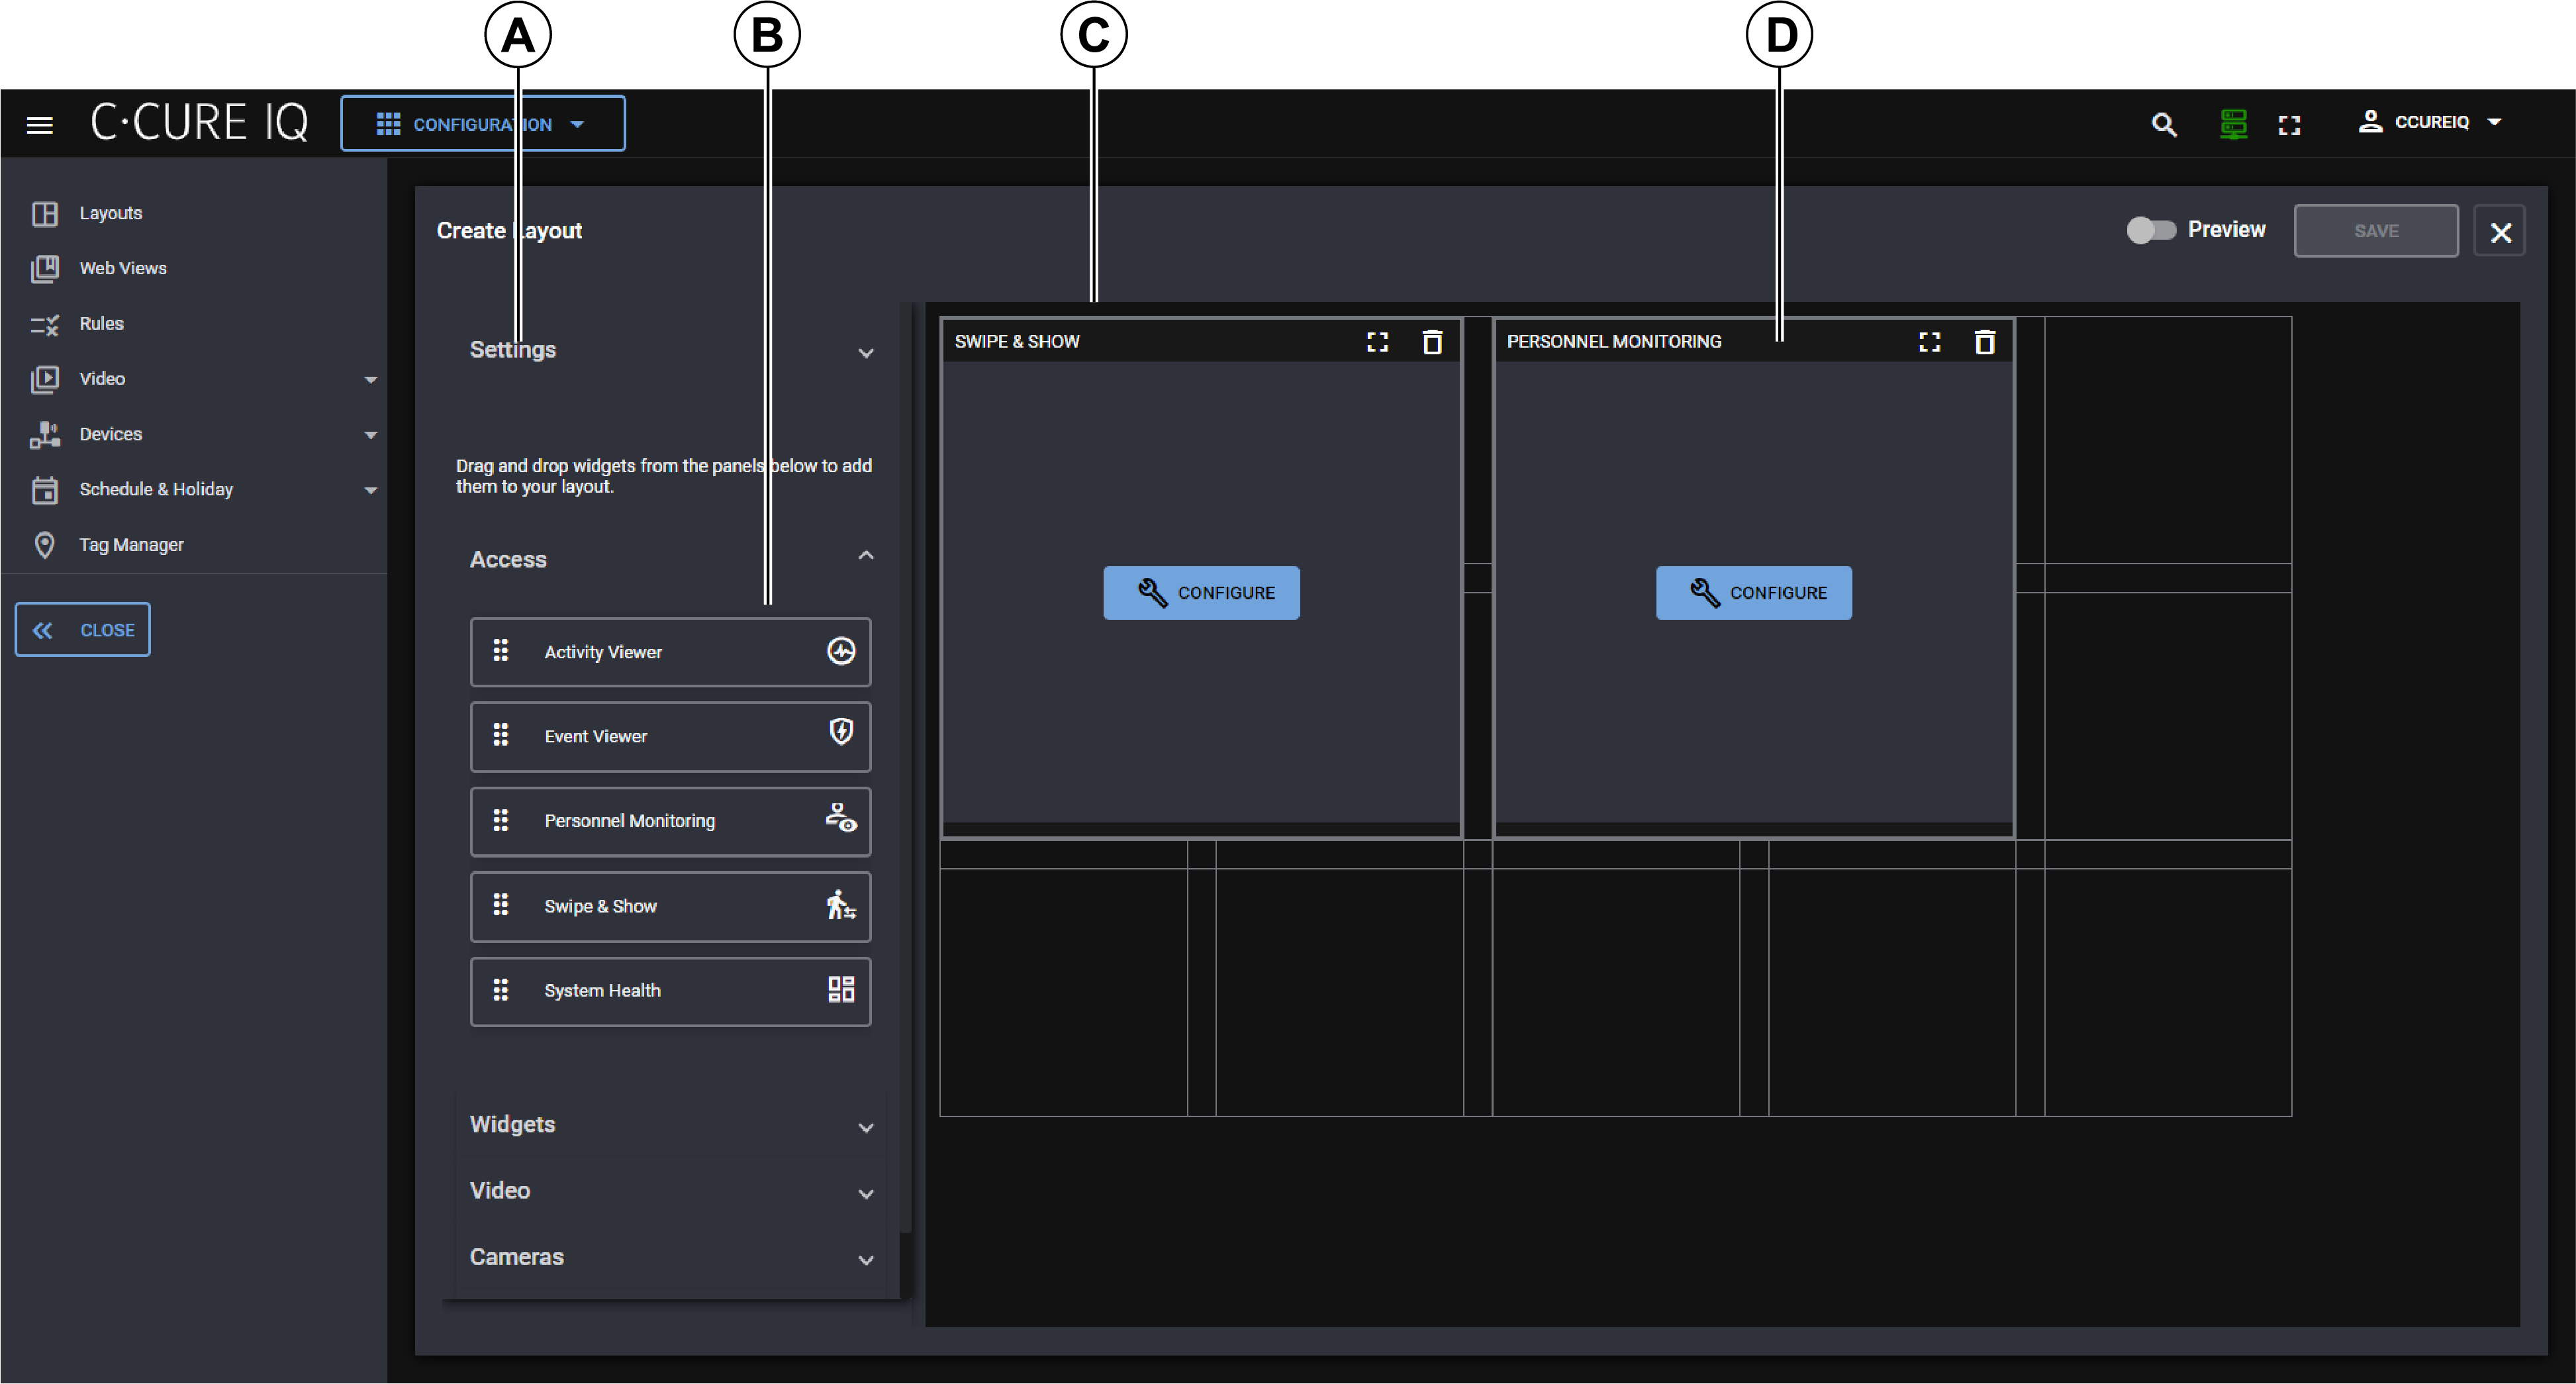Screen dimensions: 2576x1384
Task: Click the search magnifier icon
Action: (x=2163, y=125)
